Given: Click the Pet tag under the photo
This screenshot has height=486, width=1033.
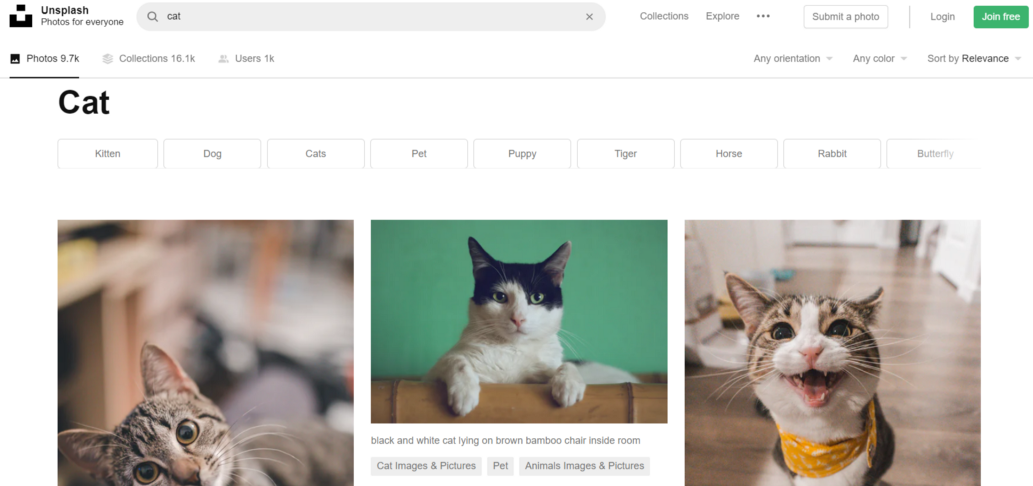Looking at the screenshot, I should [501, 466].
